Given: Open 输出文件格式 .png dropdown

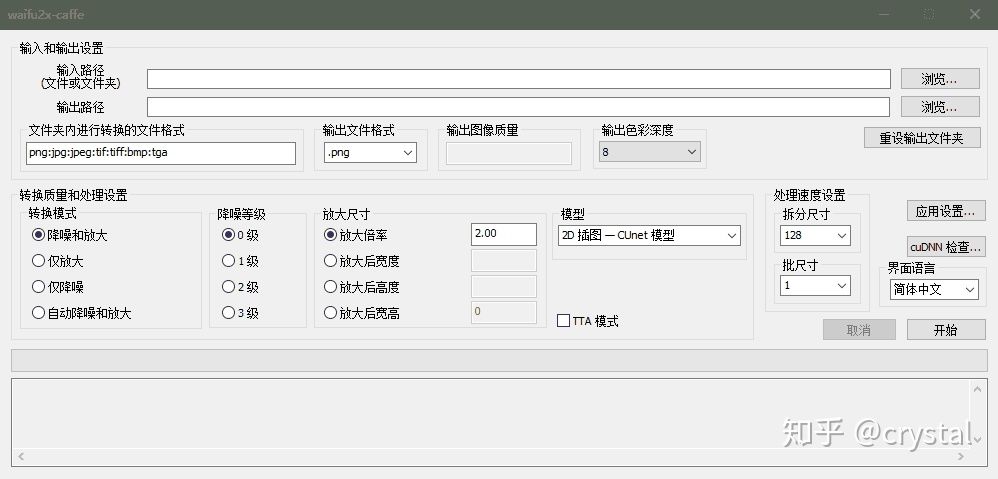Looking at the screenshot, I should pos(370,153).
